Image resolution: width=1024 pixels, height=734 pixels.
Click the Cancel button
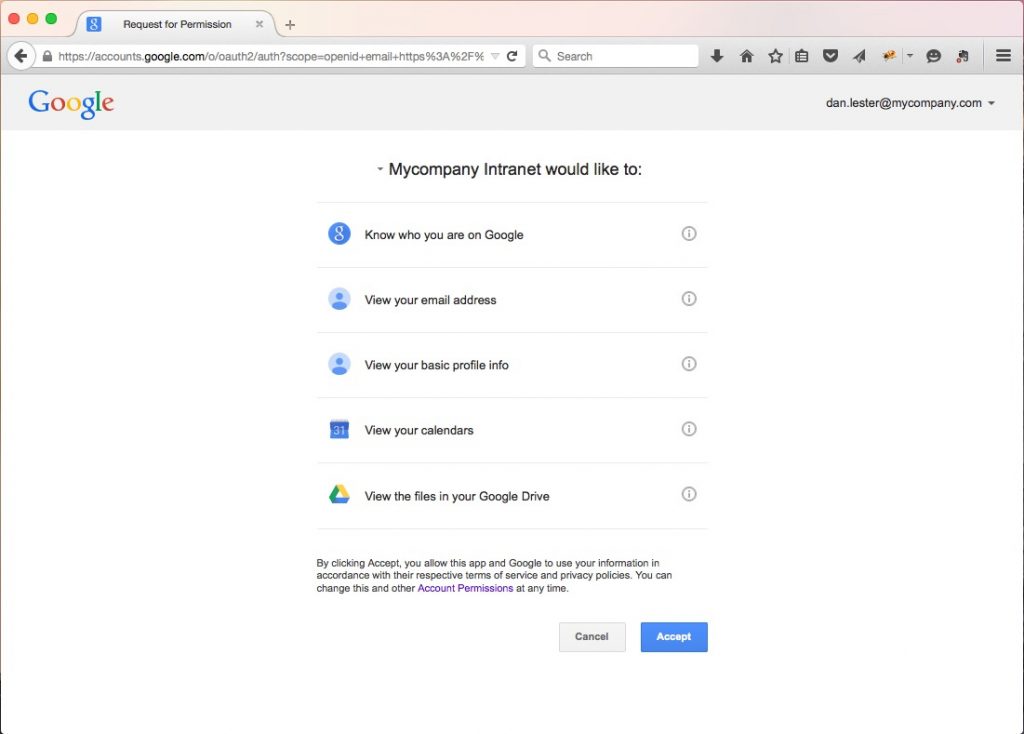pos(592,637)
